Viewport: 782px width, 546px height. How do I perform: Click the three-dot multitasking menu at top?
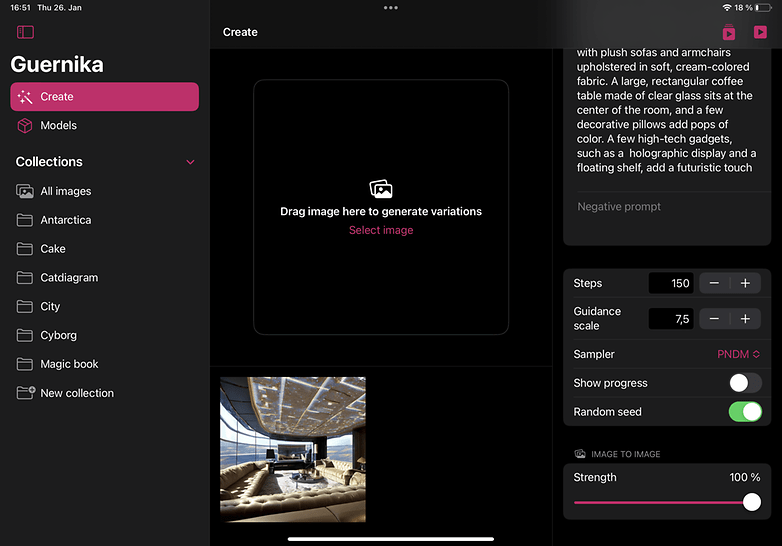click(391, 8)
